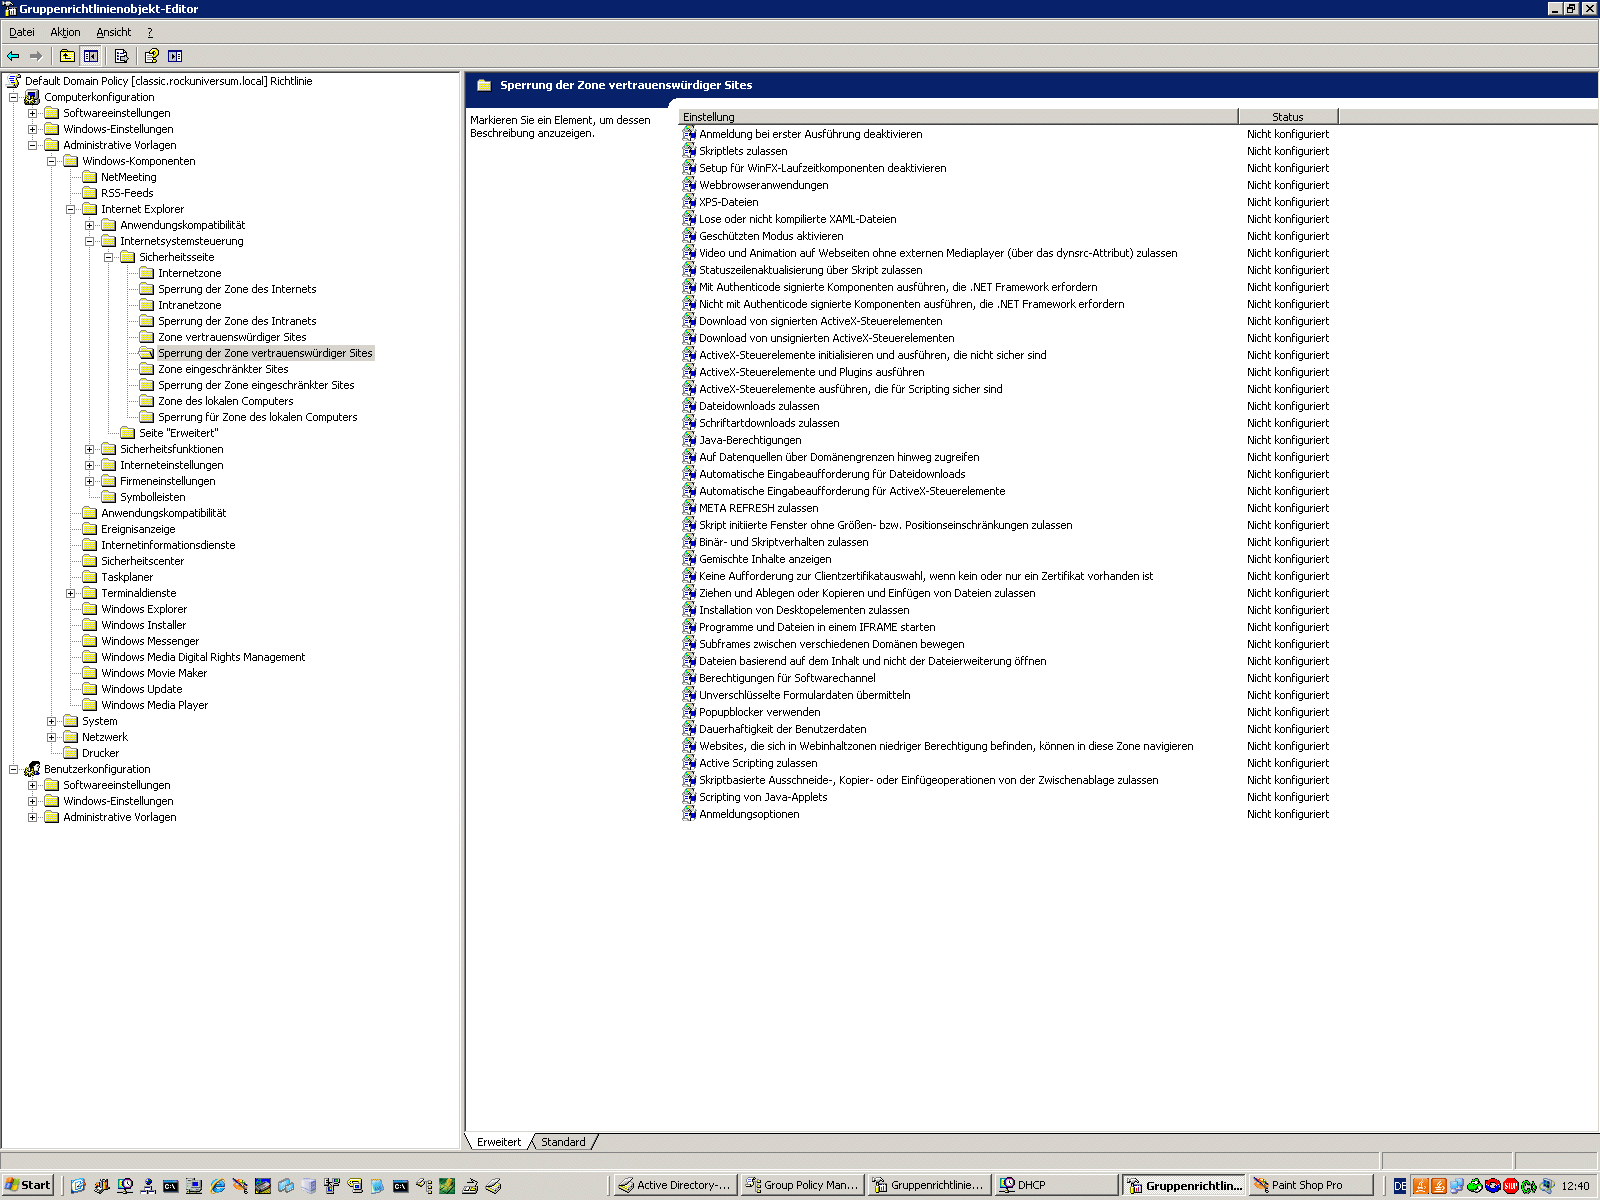Click the network computers tray icon
The height and width of the screenshot is (1200, 1600).
coord(1457,1186)
